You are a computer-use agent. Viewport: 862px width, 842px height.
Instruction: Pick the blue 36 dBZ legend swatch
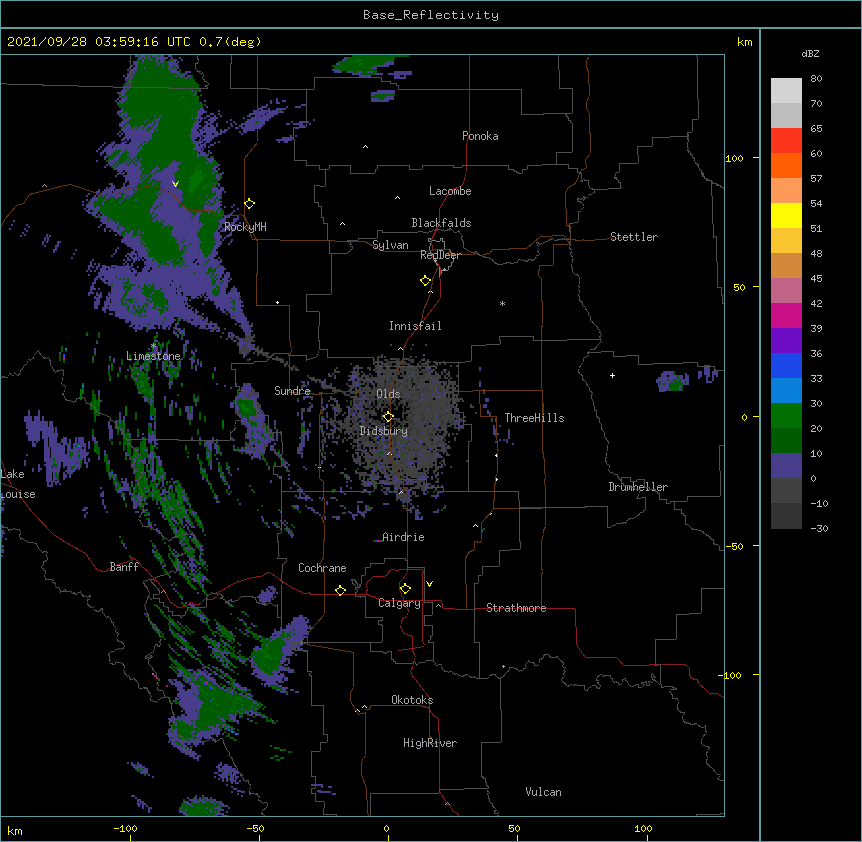(786, 365)
